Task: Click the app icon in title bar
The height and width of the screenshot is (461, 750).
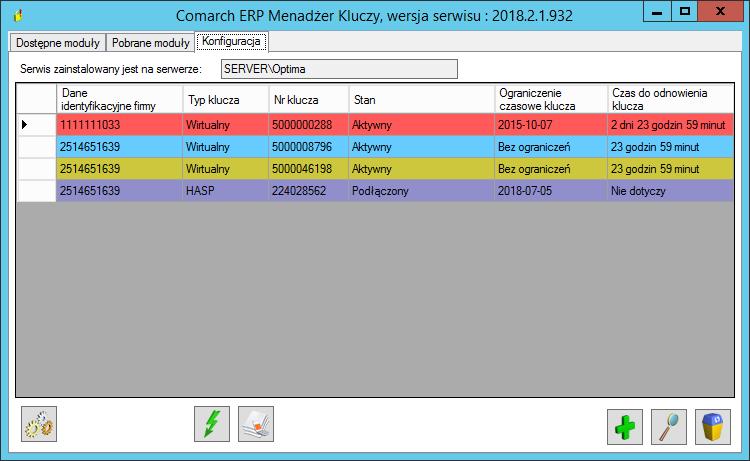Action: pyautogui.click(x=18, y=15)
